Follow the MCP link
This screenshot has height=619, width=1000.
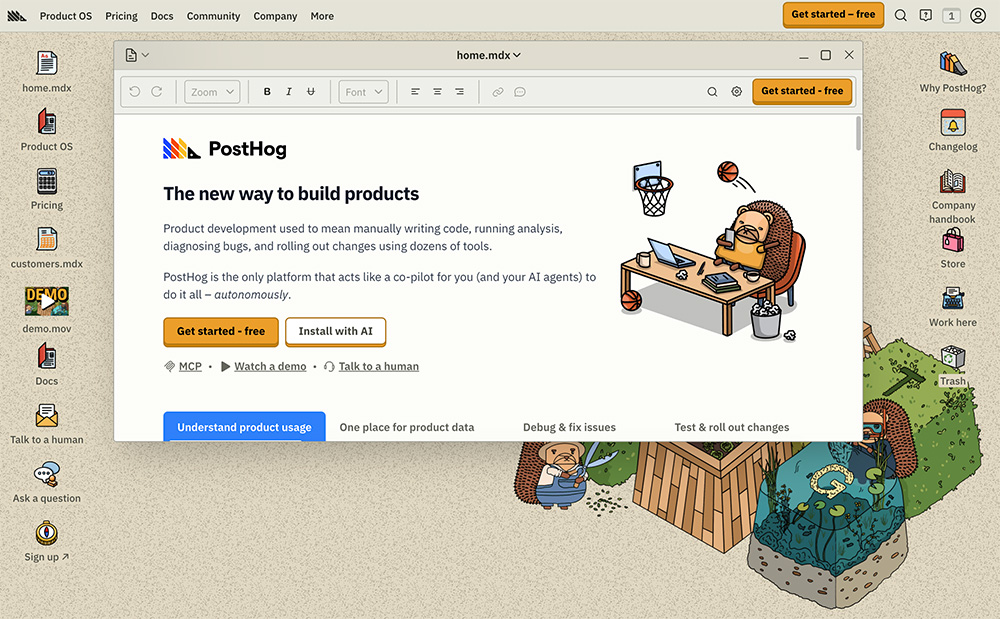[190, 367]
